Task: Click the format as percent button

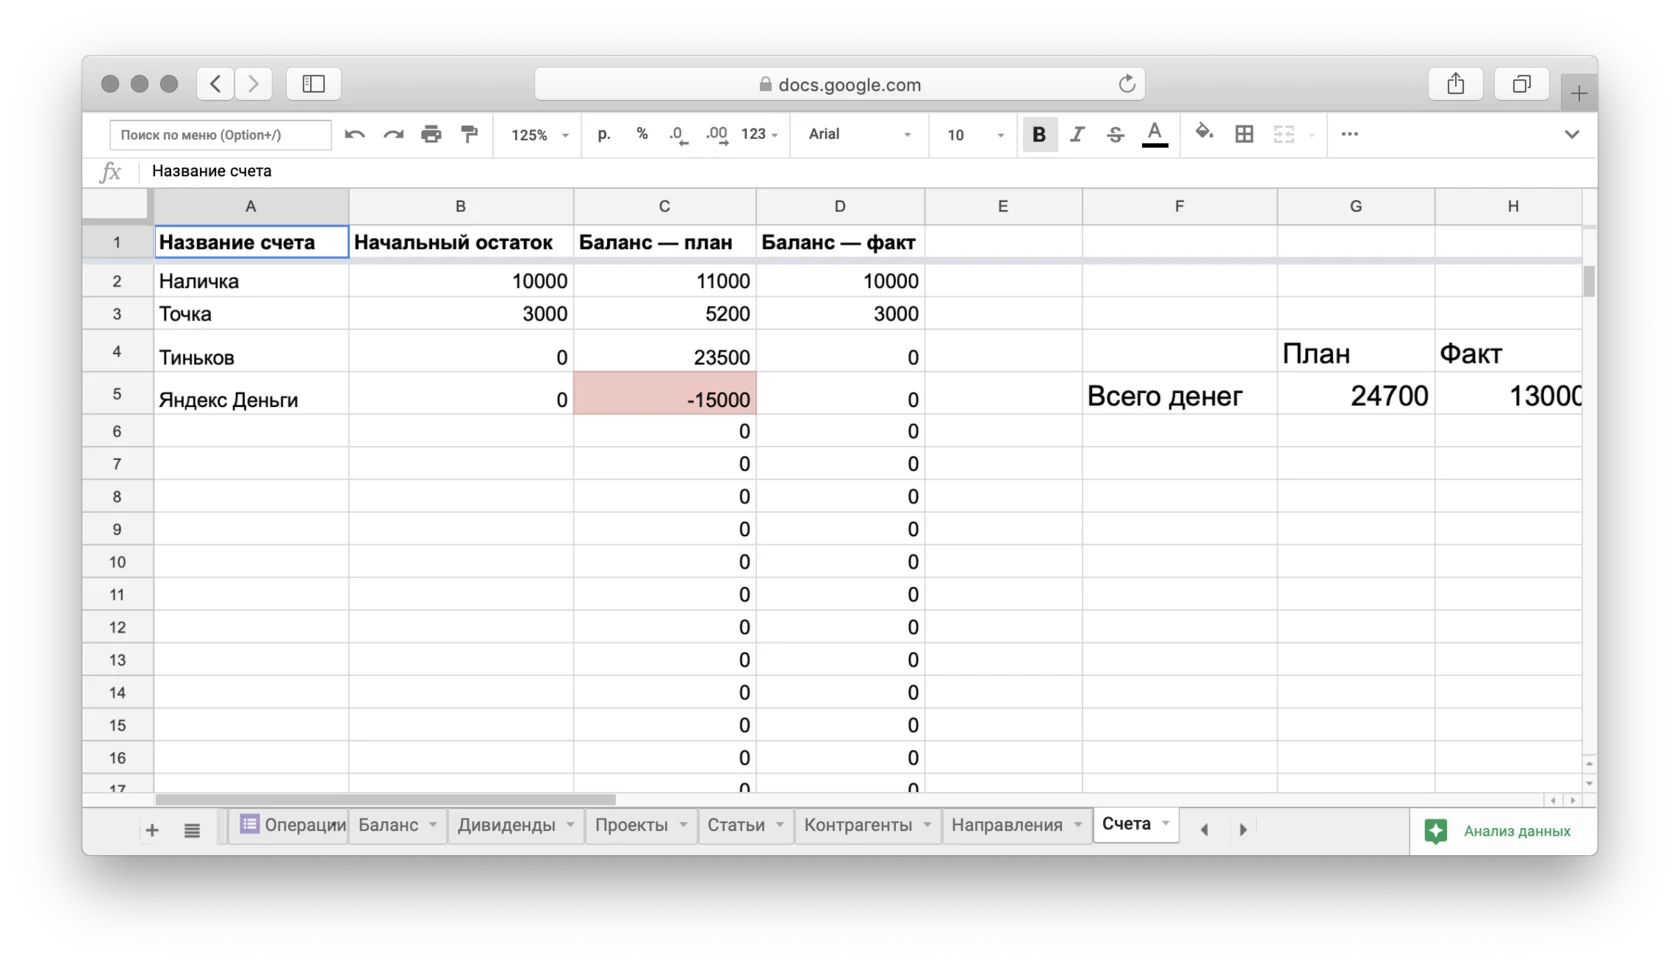Action: click(642, 135)
